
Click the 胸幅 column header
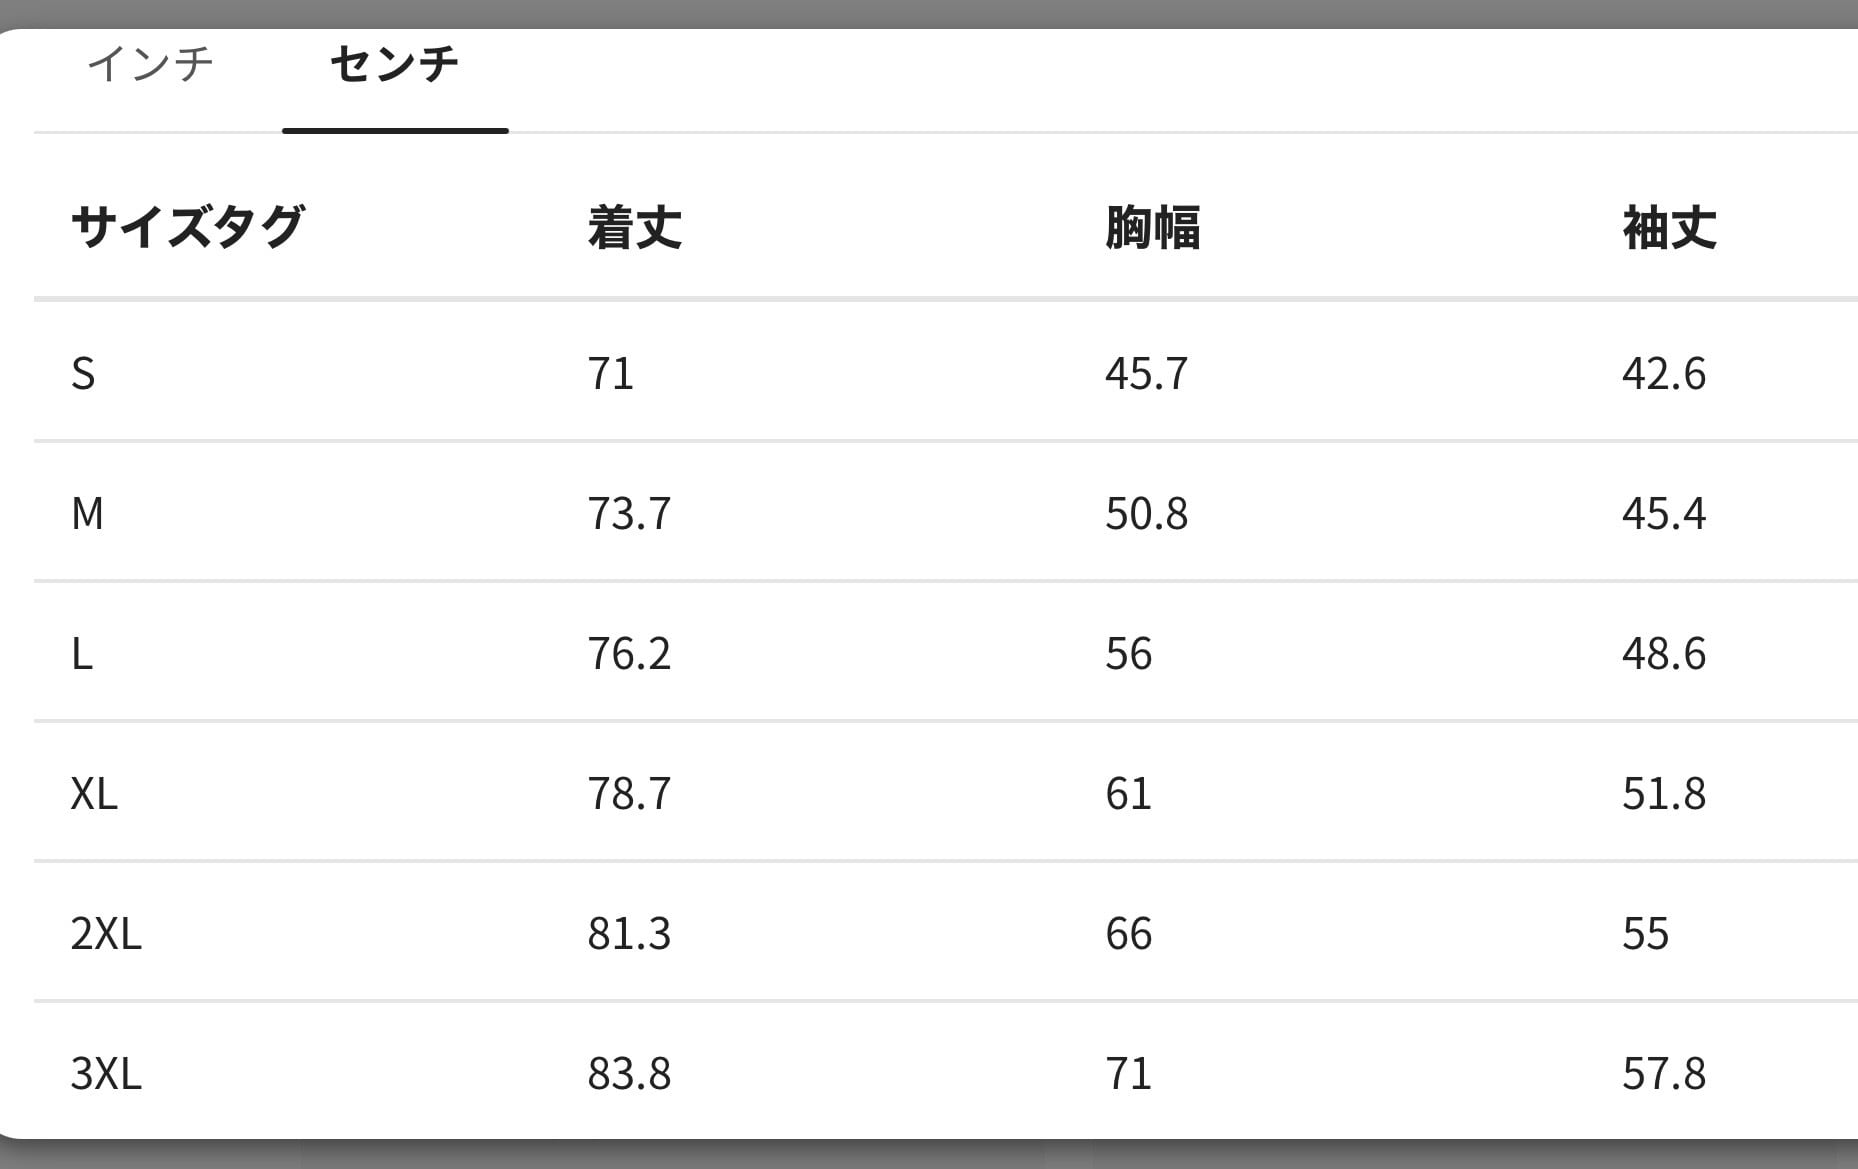click(1152, 227)
